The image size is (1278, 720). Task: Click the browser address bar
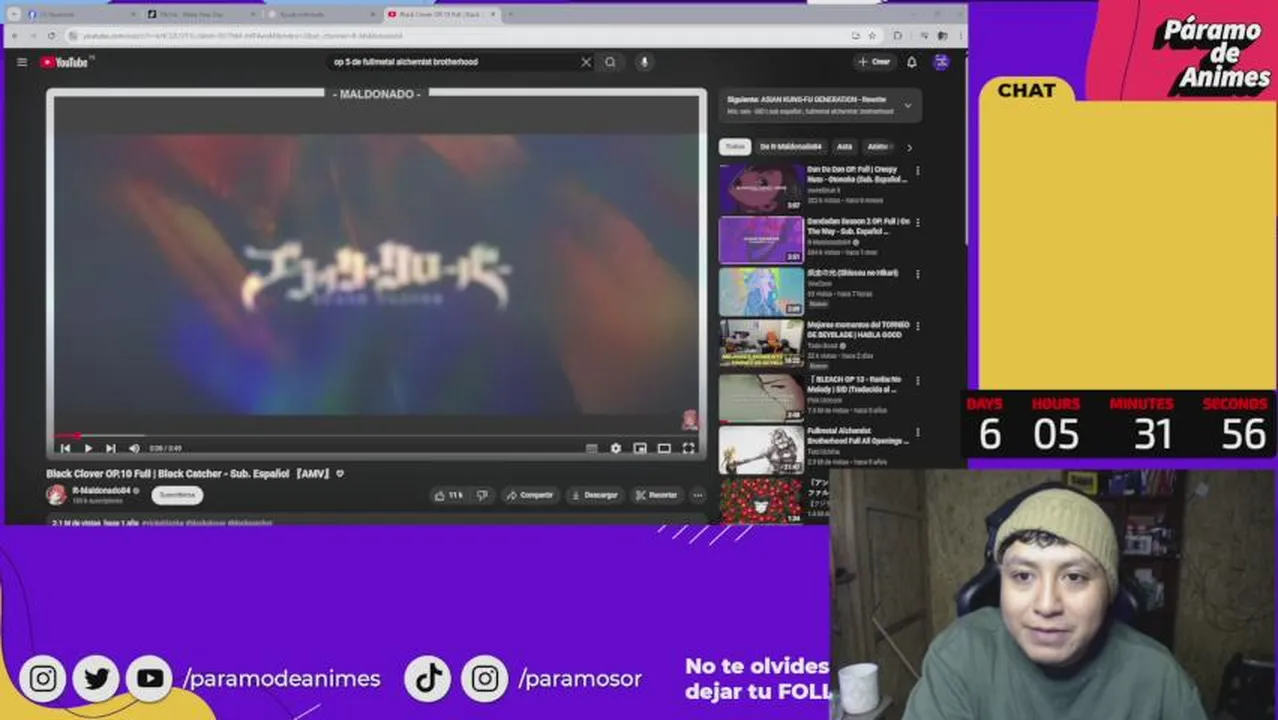[x=462, y=35]
